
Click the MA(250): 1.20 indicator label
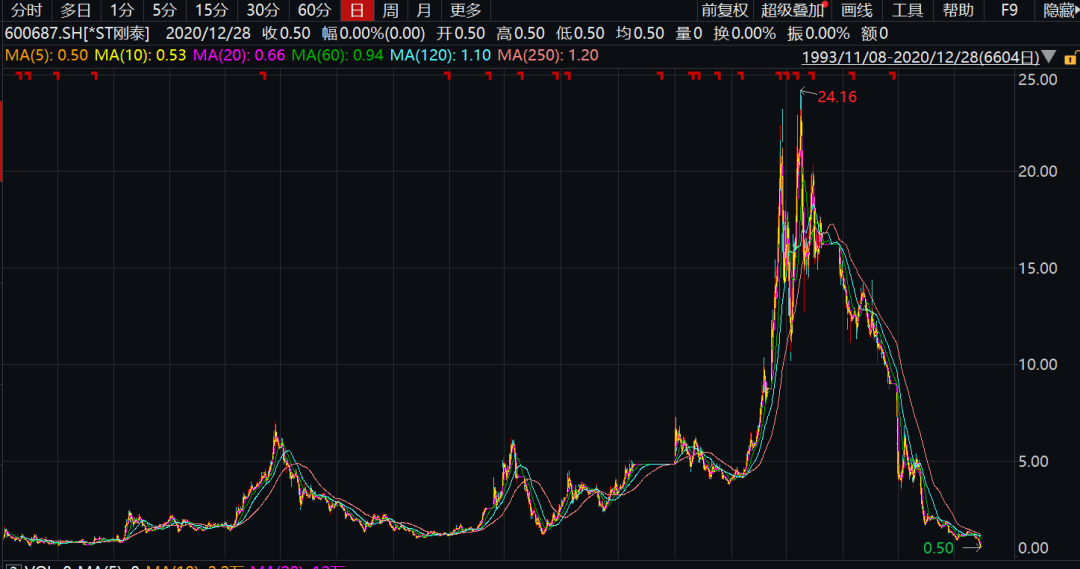[x=548, y=56]
